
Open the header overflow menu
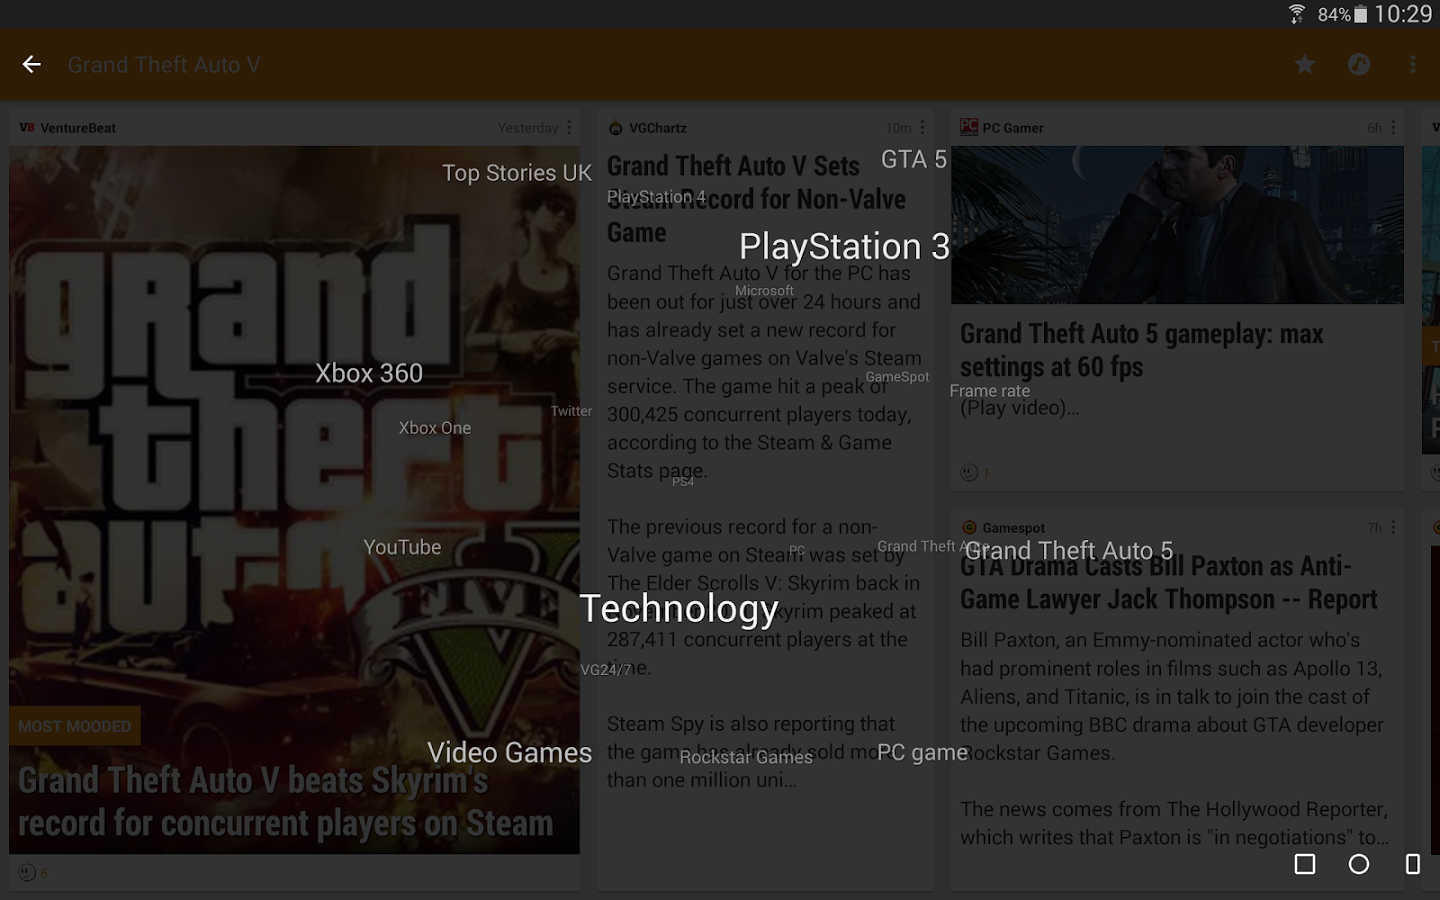tap(1412, 65)
